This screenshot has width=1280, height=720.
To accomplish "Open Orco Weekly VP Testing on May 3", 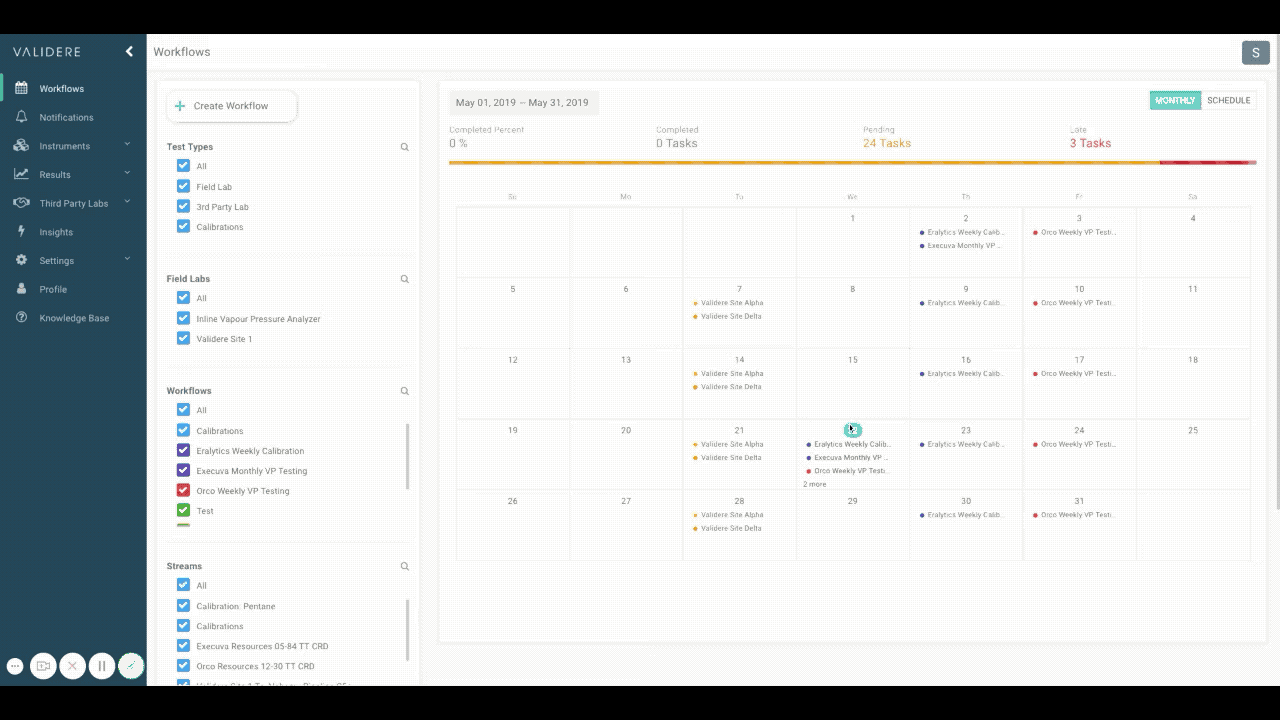I will (x=1075, y=232).
